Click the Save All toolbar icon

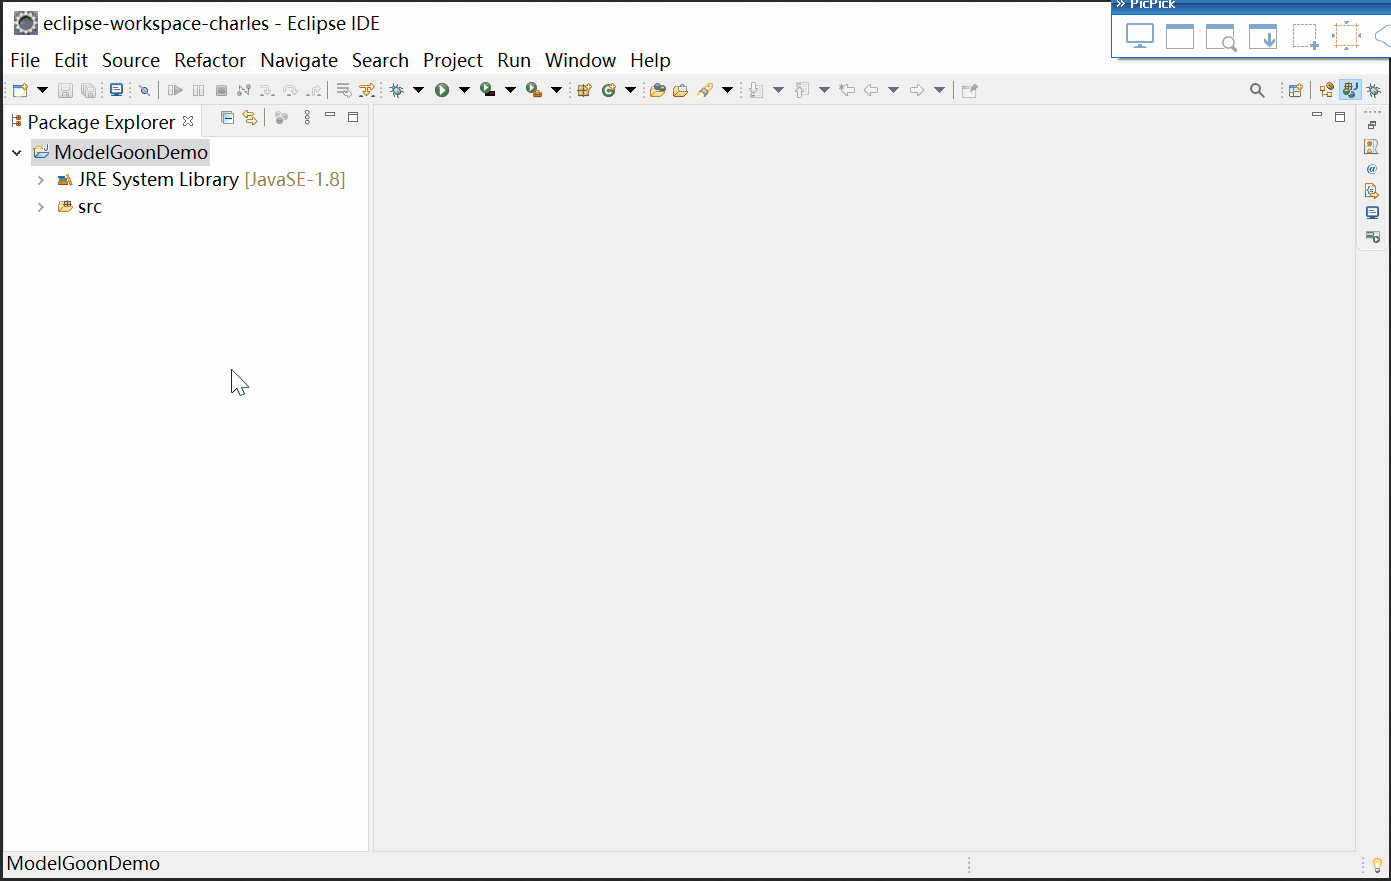point(89,90)
